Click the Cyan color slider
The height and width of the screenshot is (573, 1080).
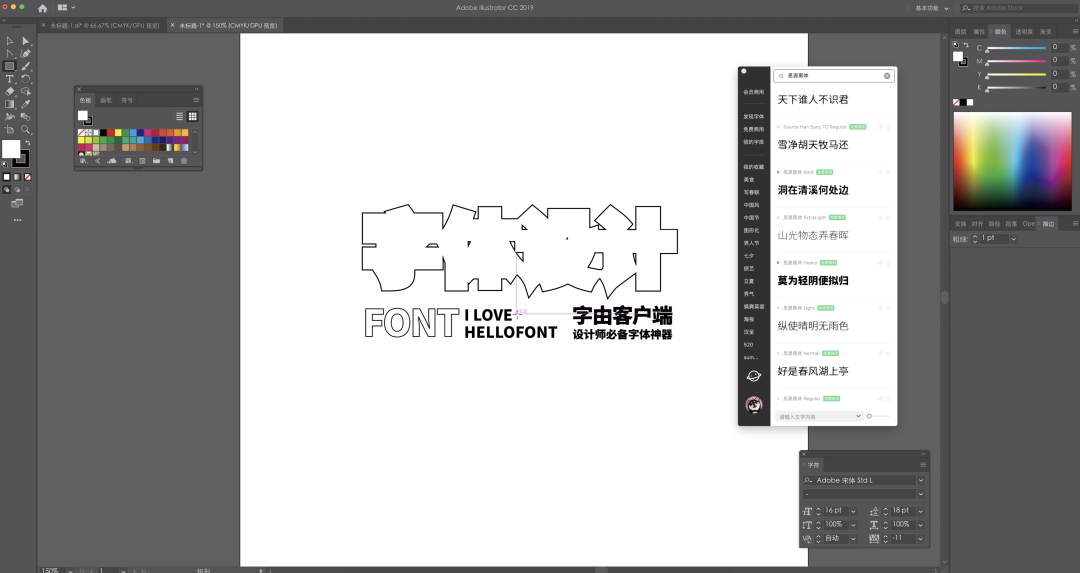pyautogui.click(x=1015, y=47)
